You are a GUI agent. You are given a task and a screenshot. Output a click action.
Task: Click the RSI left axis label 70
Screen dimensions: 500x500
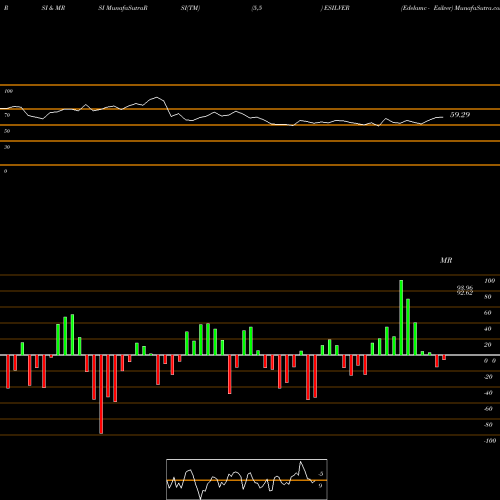pos(7,115)
